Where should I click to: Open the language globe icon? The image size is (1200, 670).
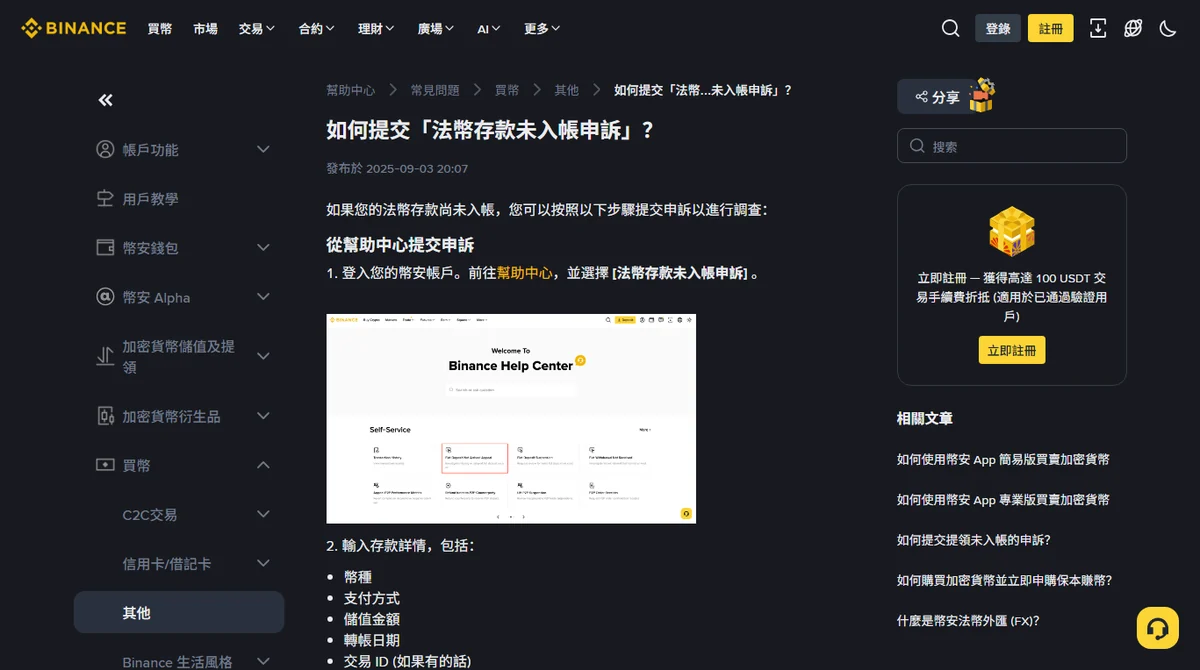[x=1132, y=28]
